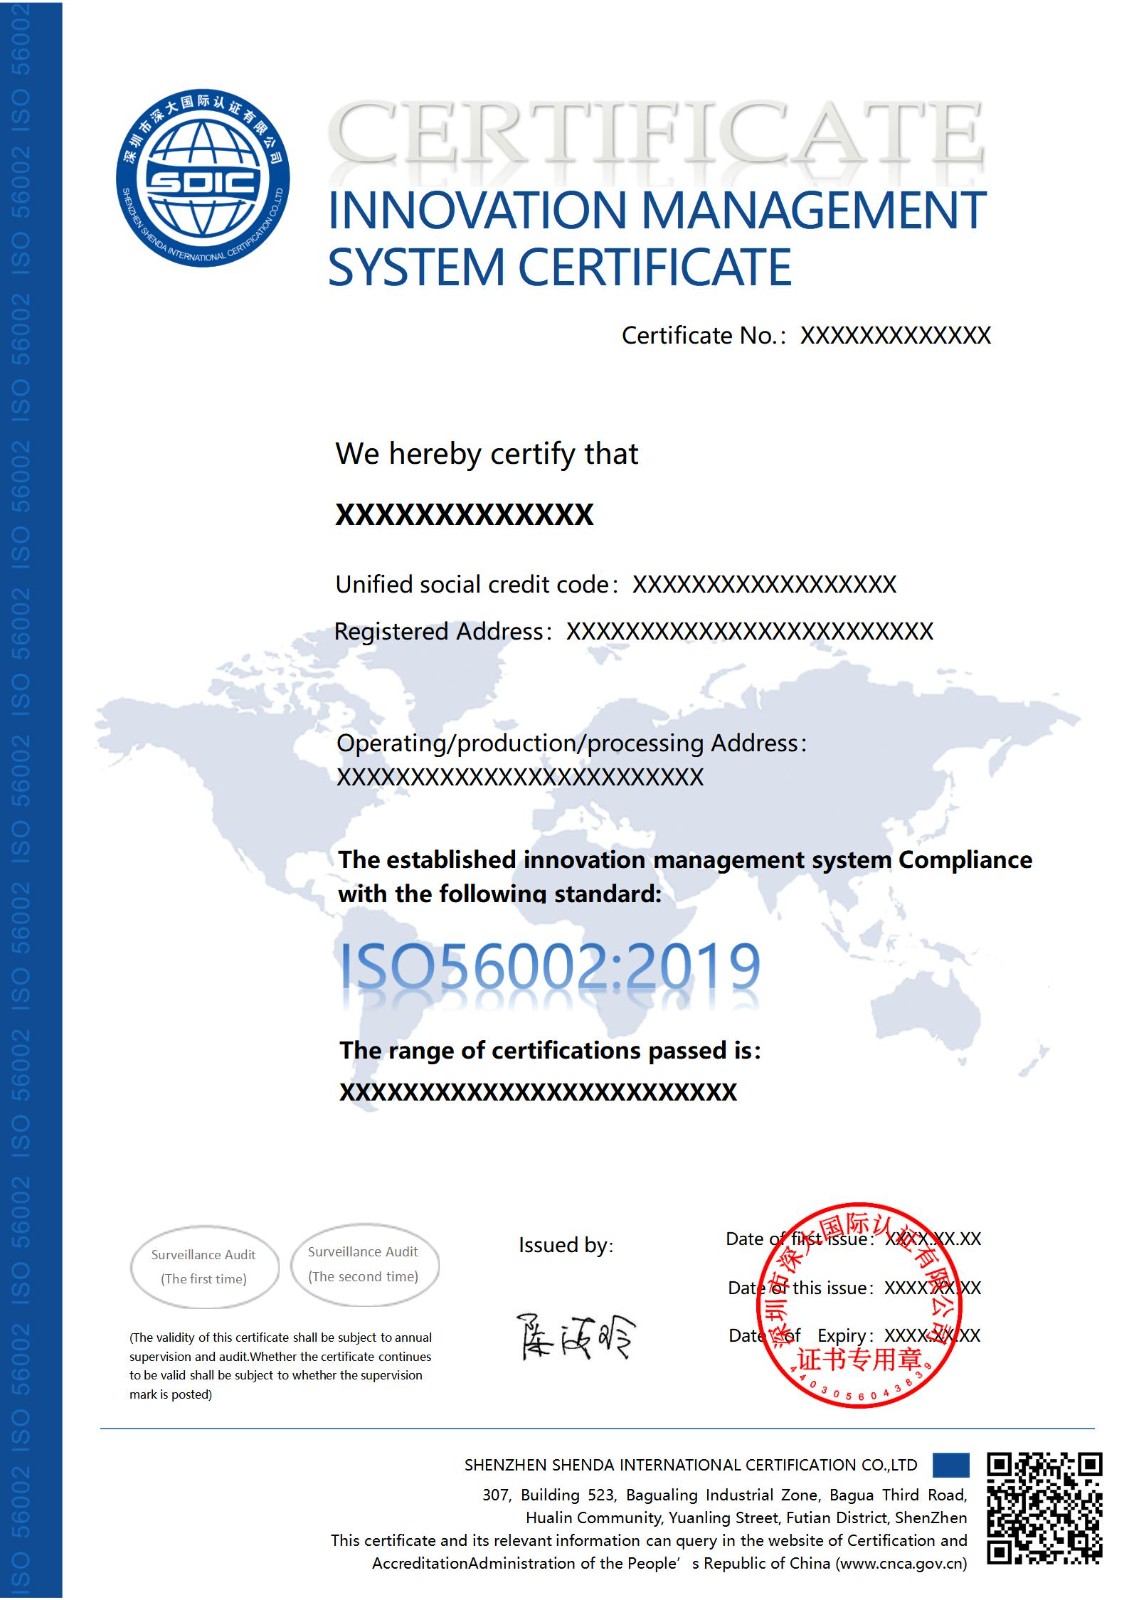Click the handwritten issuer signature
This screenshot has width=1129, height=1600.
click(575, 1337)
